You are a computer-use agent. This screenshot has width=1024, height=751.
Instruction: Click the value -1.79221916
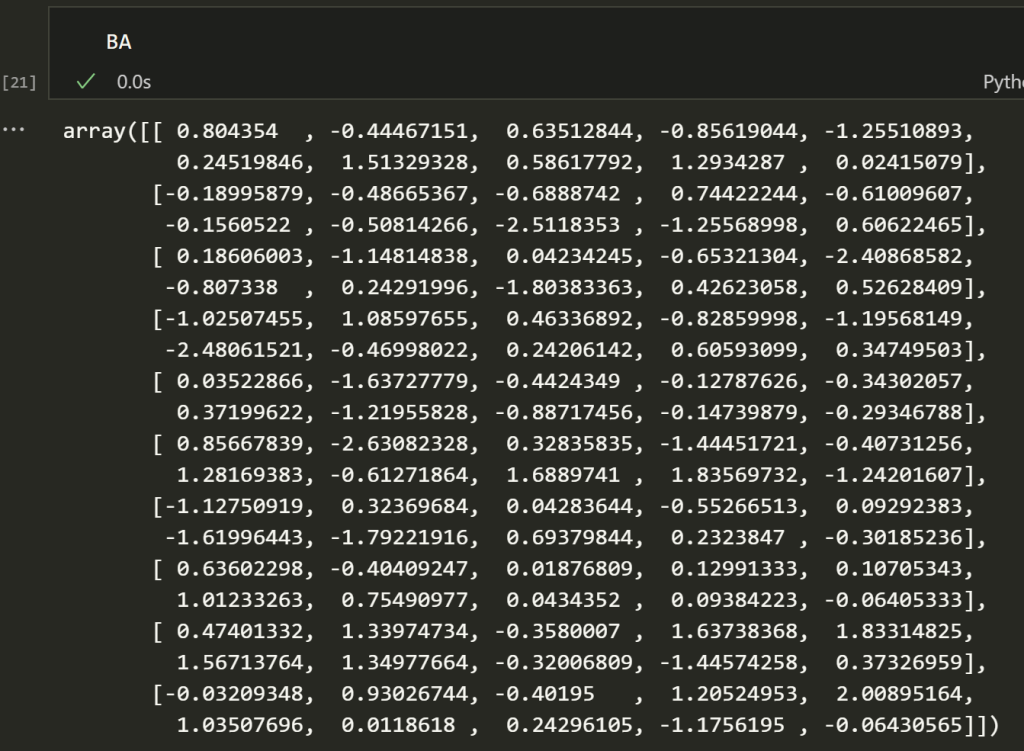click(x=400, y=539)
